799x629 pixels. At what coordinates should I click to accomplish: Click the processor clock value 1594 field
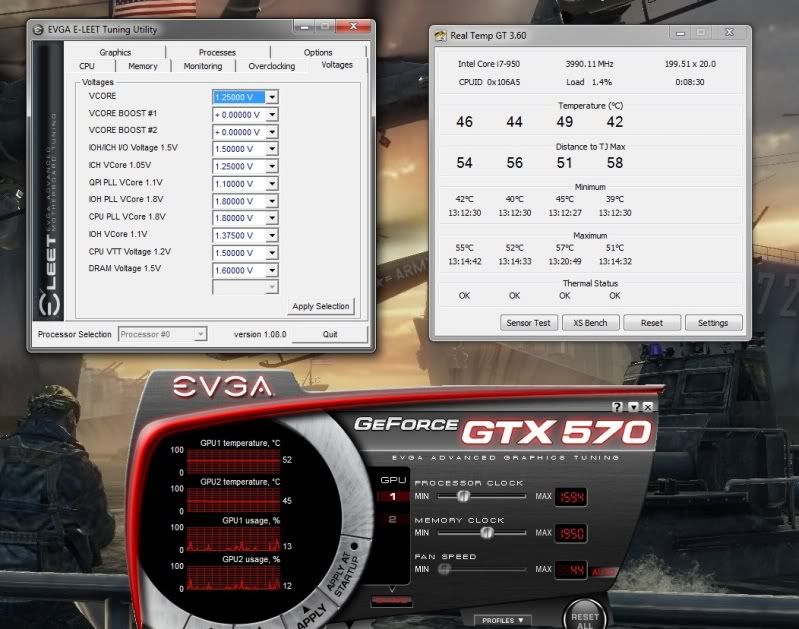pyautogui.click(x=571, y=496)
